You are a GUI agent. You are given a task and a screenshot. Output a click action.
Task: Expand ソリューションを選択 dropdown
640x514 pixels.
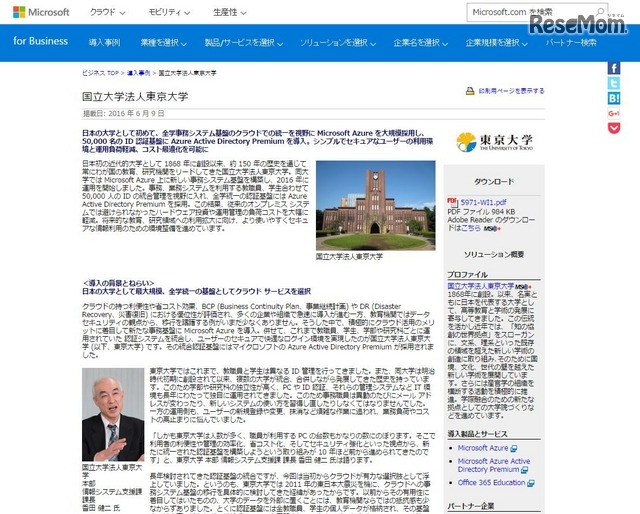(338, 42)
